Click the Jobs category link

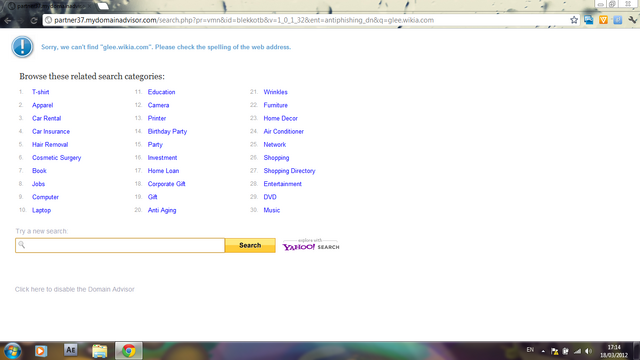coord(38,184)
